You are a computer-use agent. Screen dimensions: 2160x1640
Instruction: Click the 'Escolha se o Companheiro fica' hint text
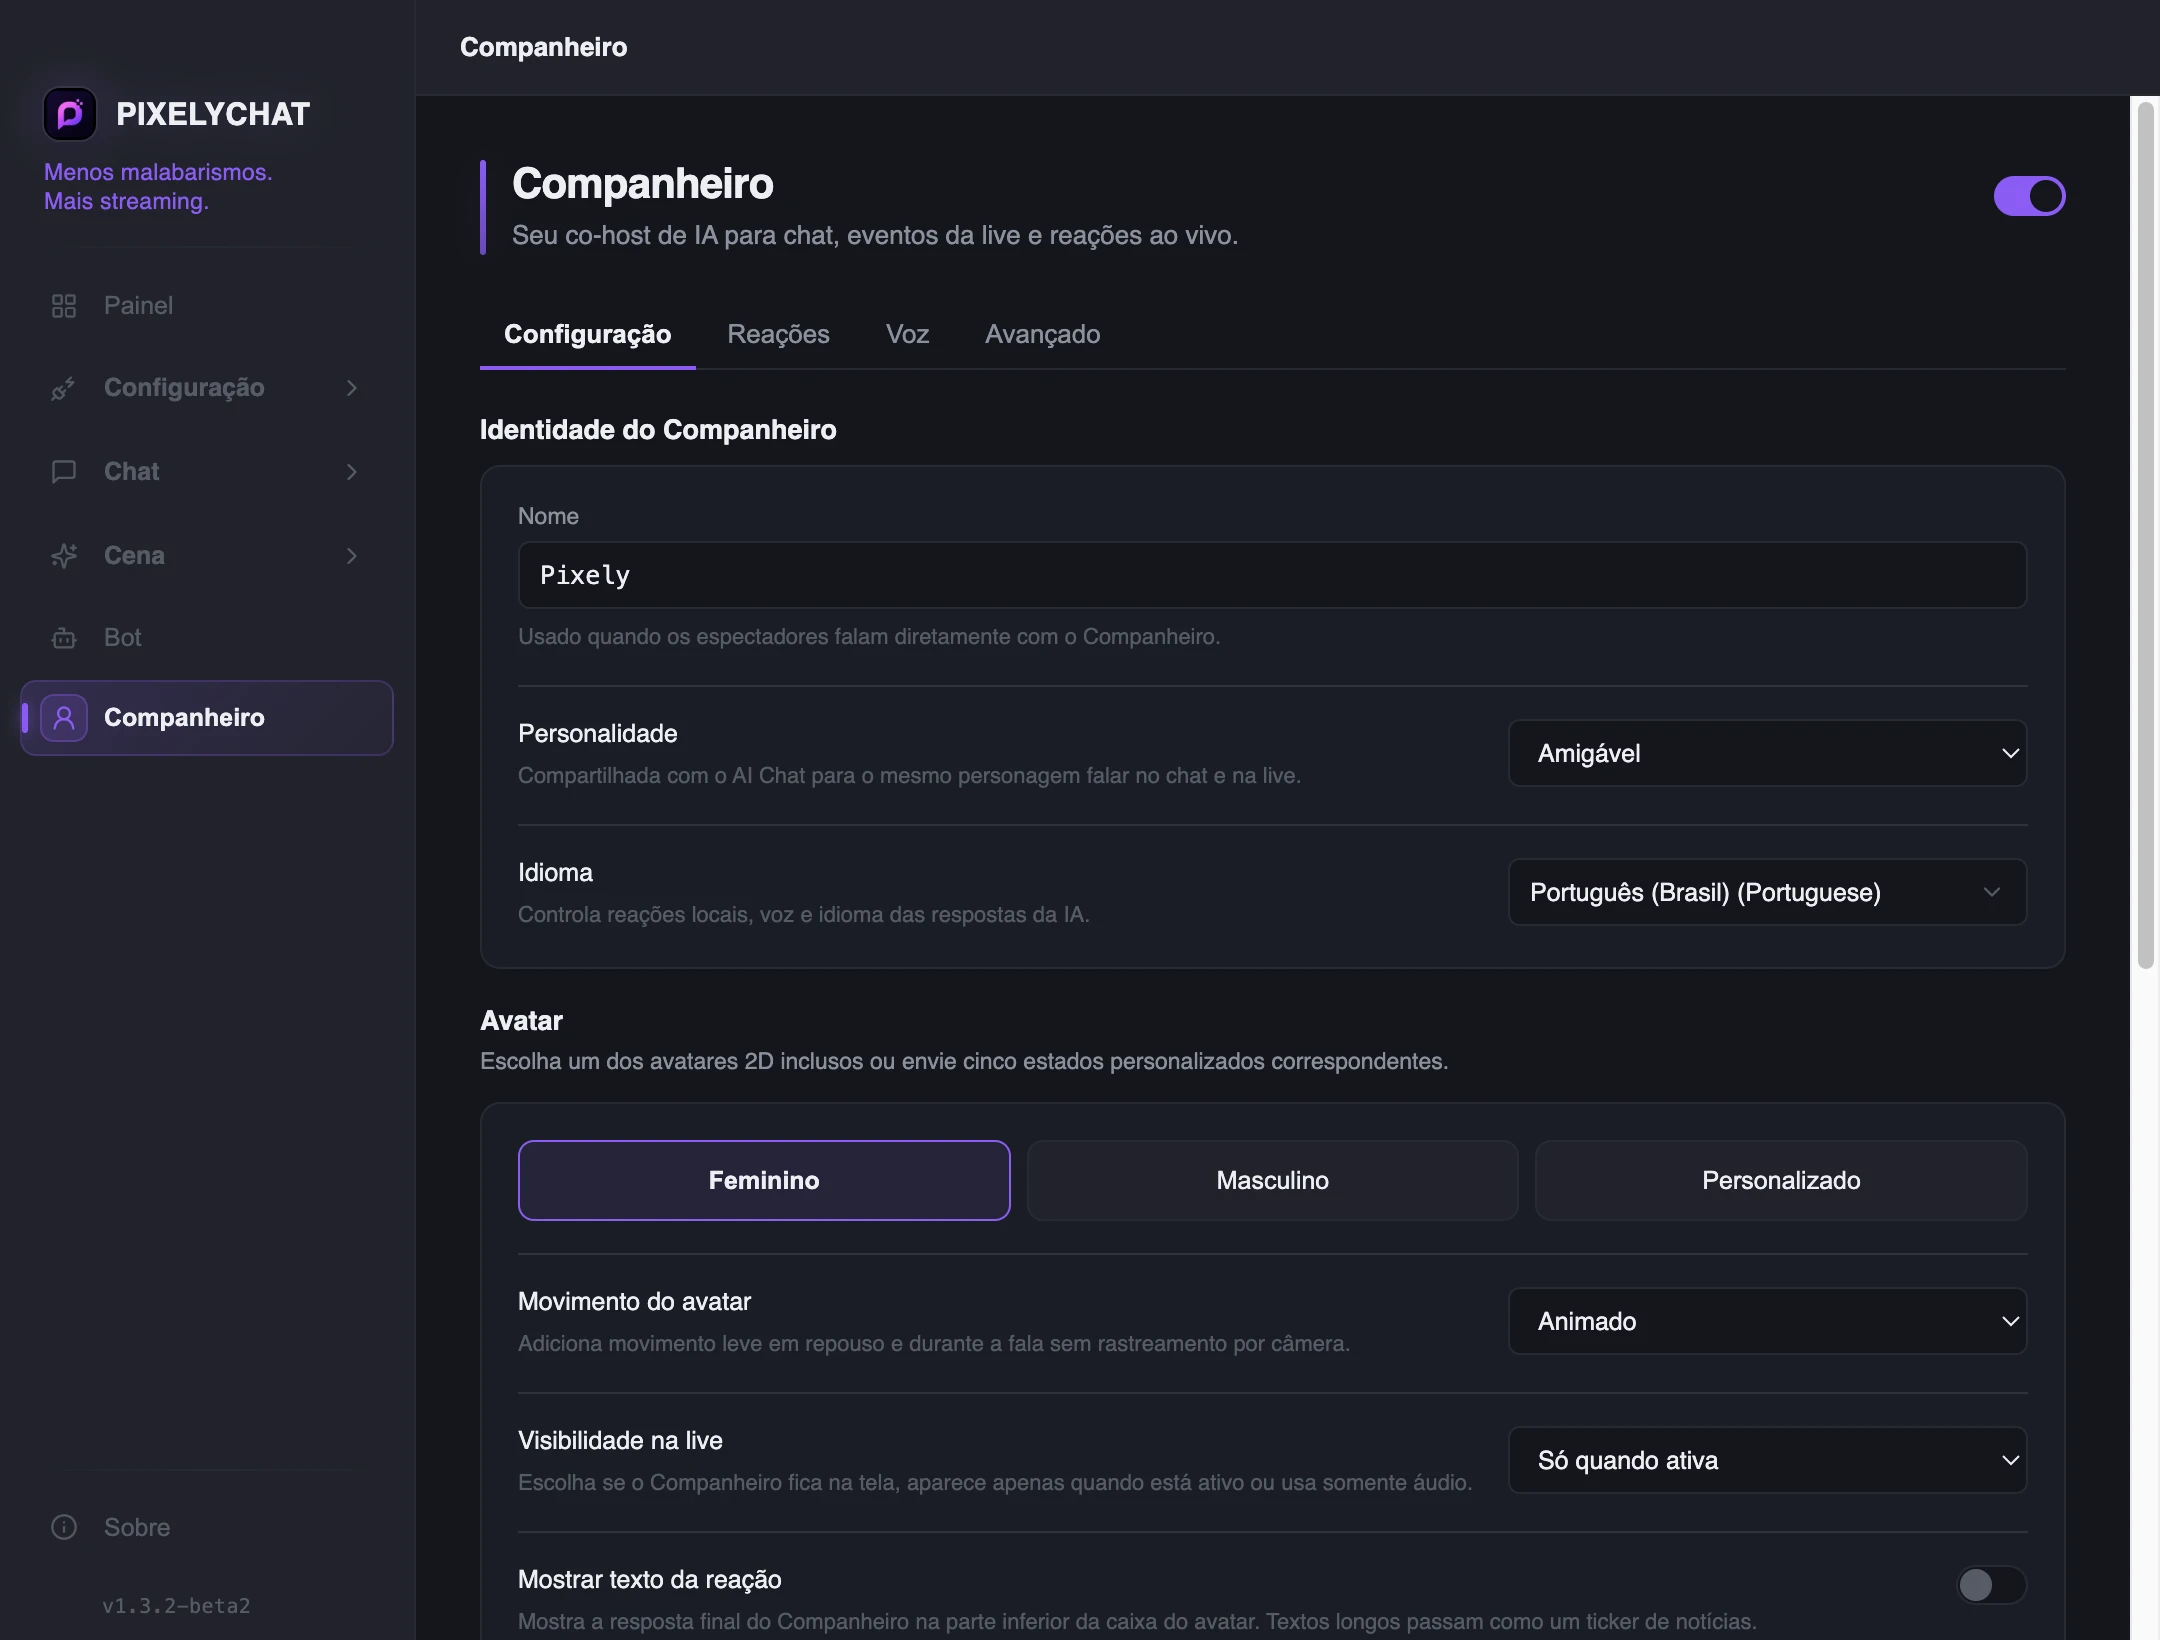click(x=995, y=1483)
